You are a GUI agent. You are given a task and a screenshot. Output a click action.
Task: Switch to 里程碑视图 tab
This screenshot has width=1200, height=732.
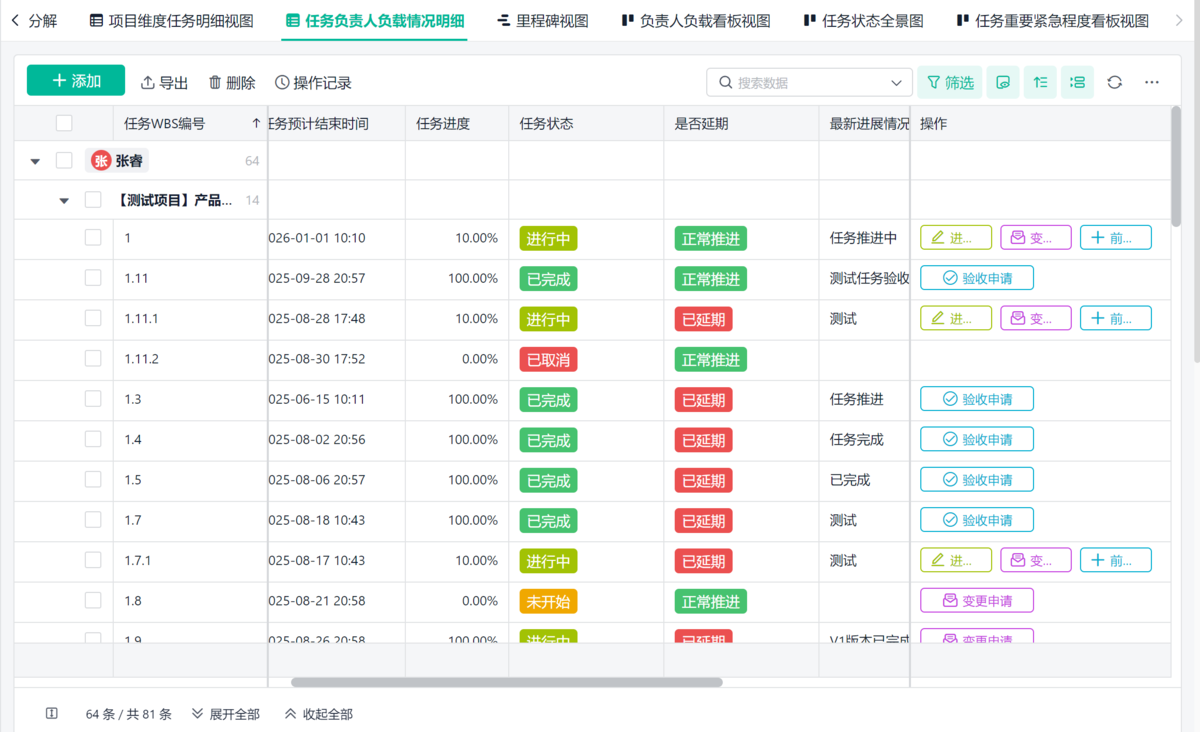(543, 21)
